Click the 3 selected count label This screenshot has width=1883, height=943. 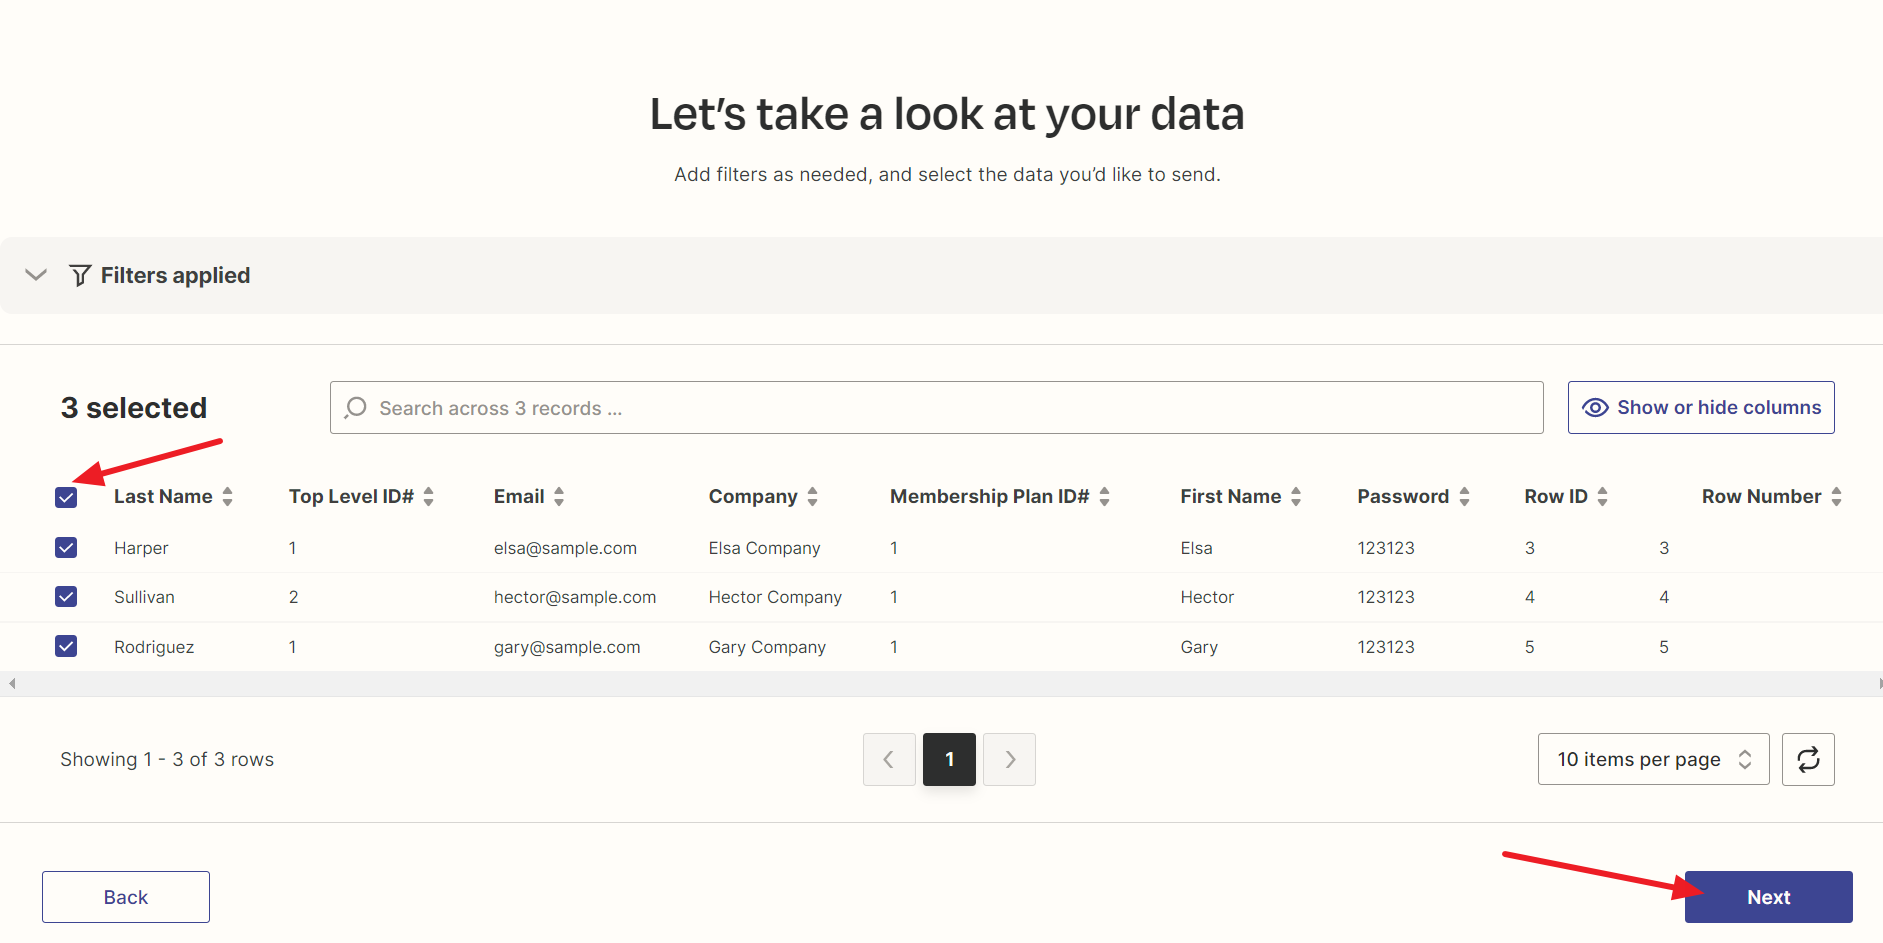point(134,408)
